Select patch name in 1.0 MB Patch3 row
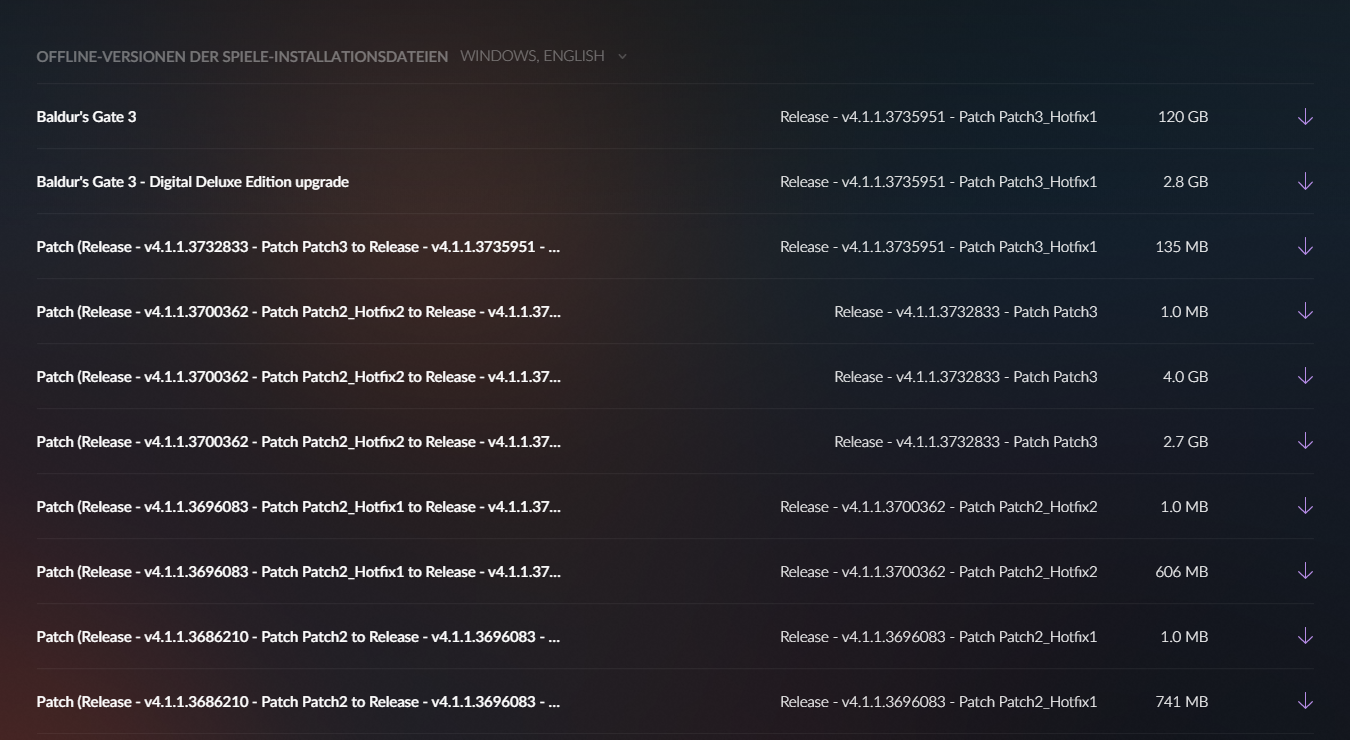The width and height of the screenshot is (1350, 740). tap(298, 312)
